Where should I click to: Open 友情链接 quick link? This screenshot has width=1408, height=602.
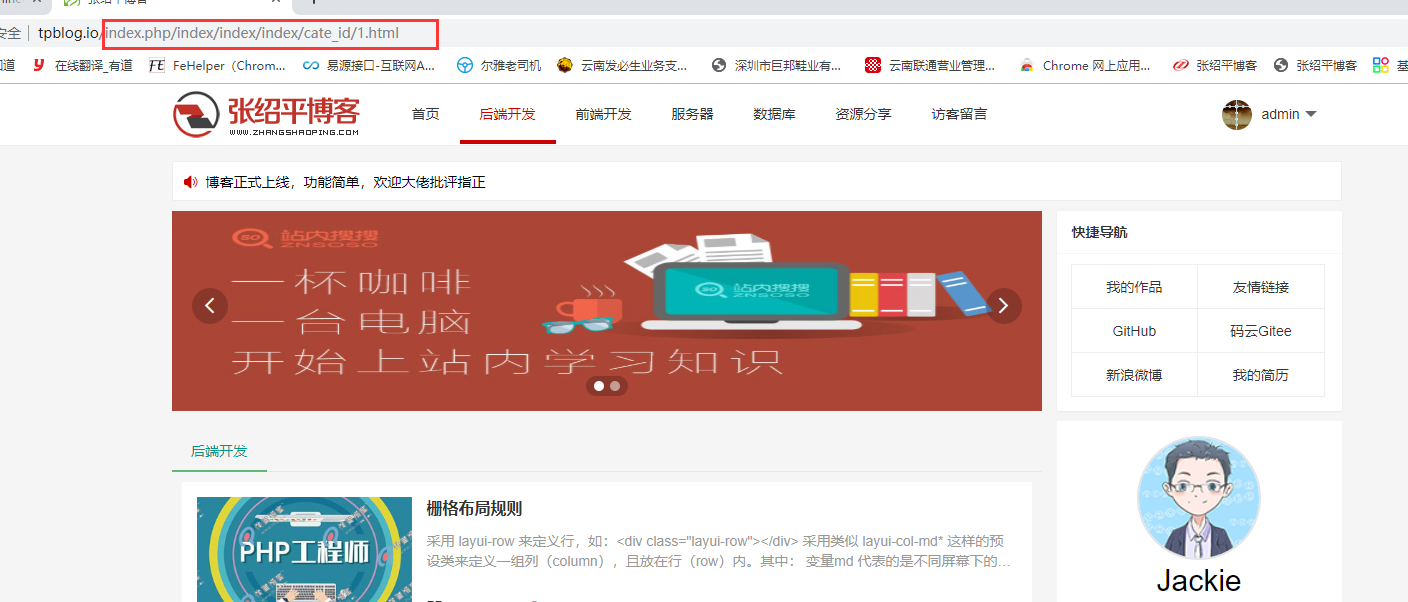[x=1261, y=287]
